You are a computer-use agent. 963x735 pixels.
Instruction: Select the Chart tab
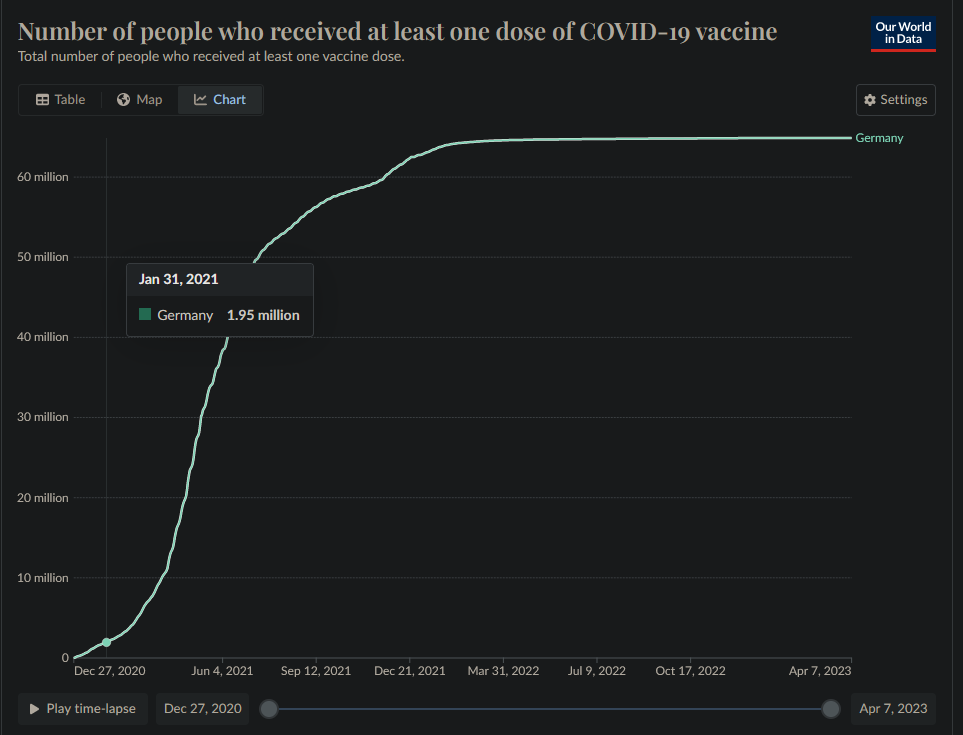[x=220, y=100]
